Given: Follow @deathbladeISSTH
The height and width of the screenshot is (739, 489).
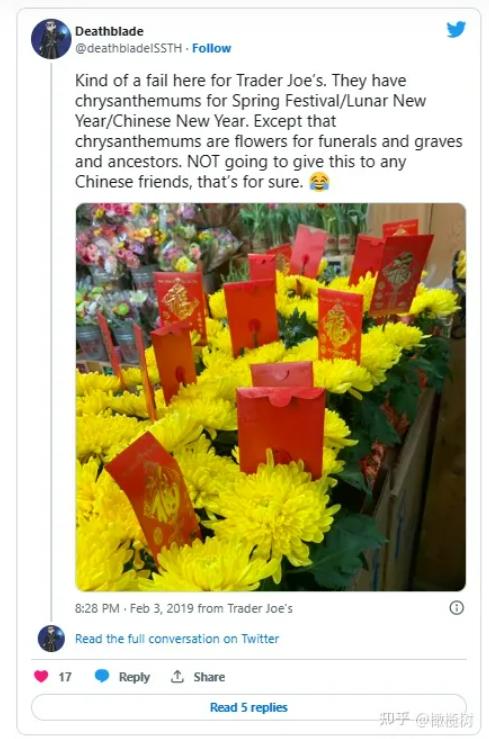Looking at the screenshot, I should pos(212,48).
